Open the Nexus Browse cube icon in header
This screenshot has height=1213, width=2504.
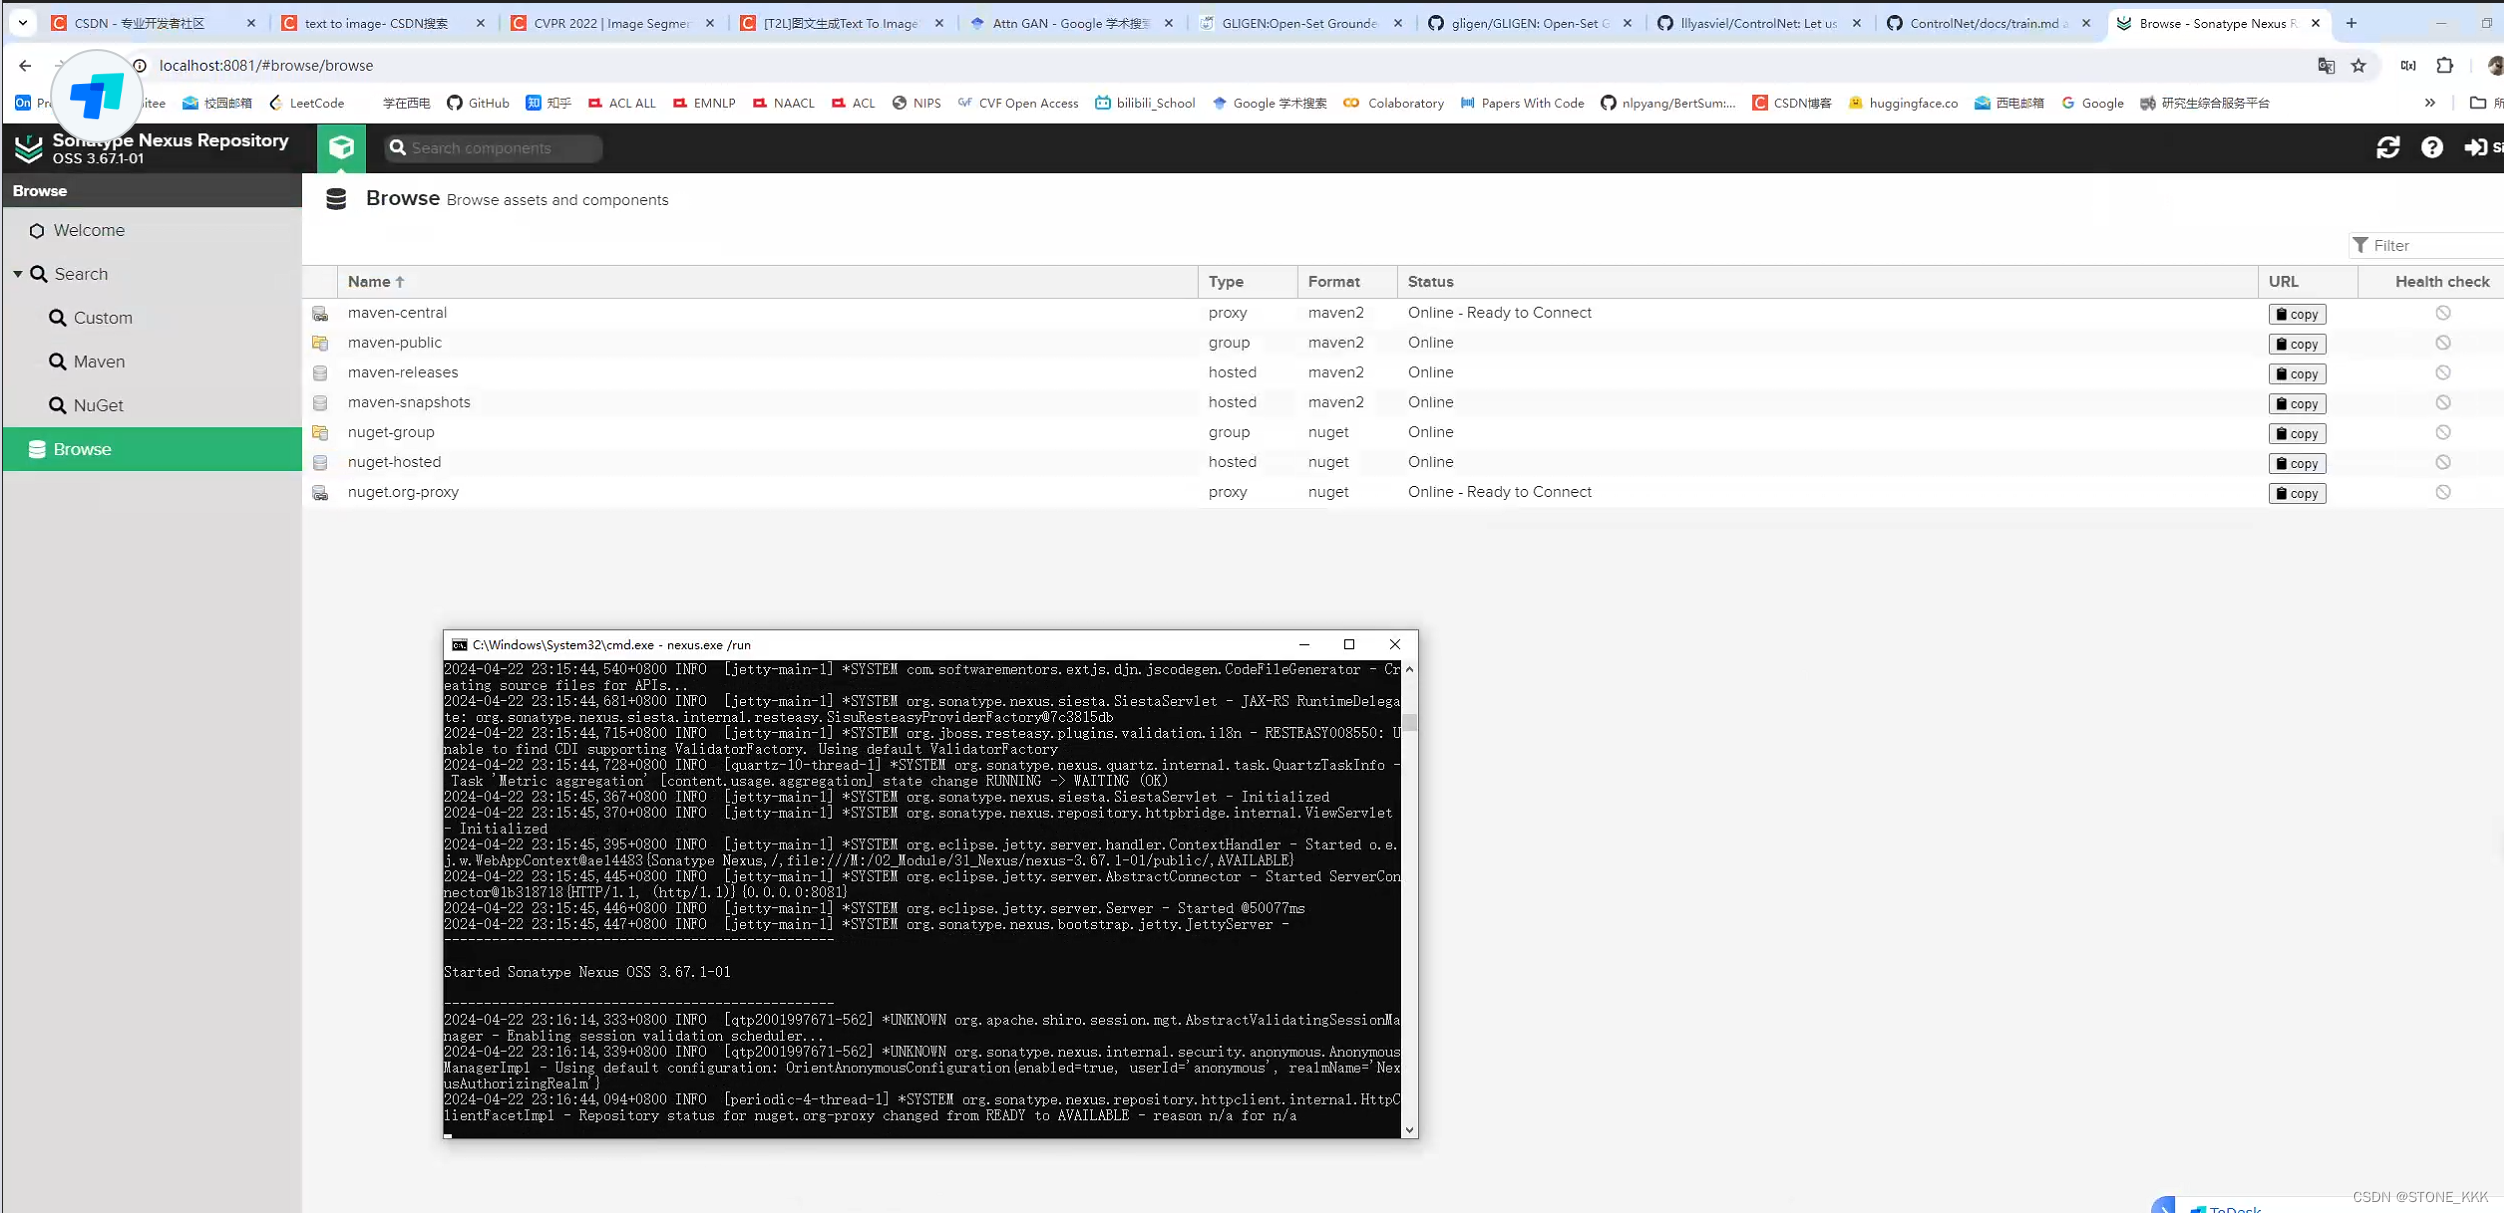[x=341, y=148]
